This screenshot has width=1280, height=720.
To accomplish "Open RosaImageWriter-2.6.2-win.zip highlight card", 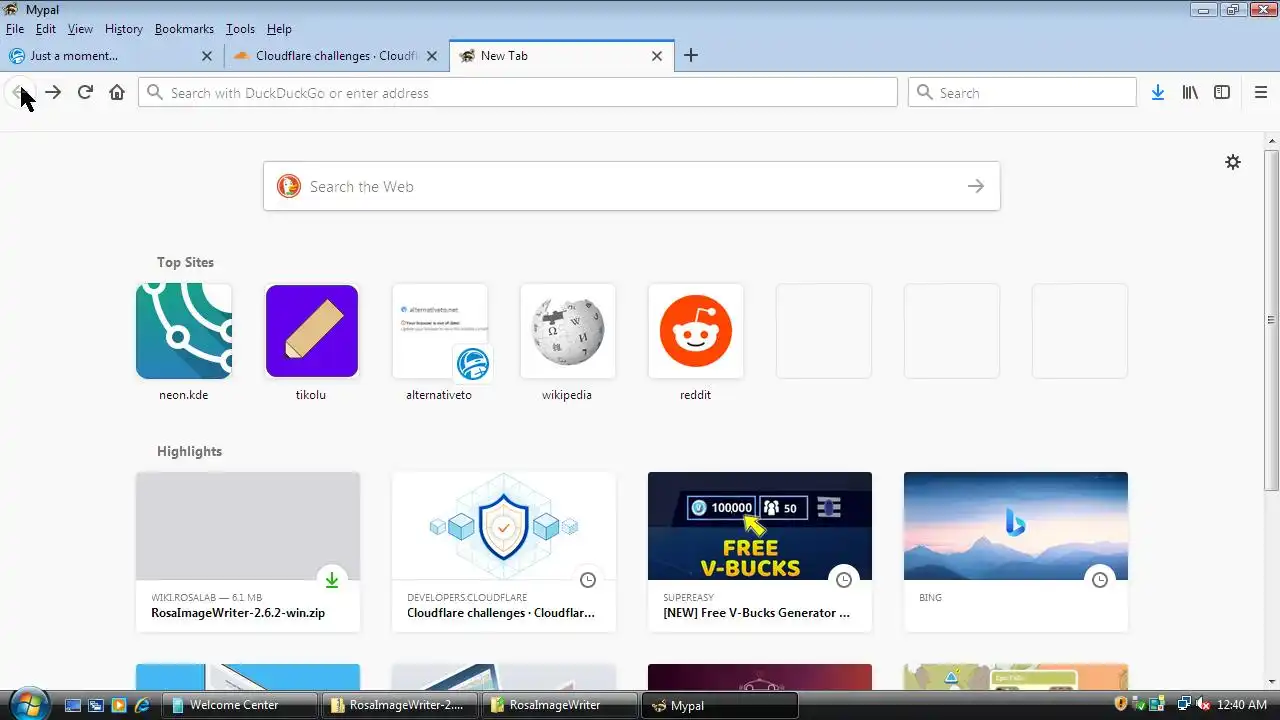I will (x=248, y=552).
